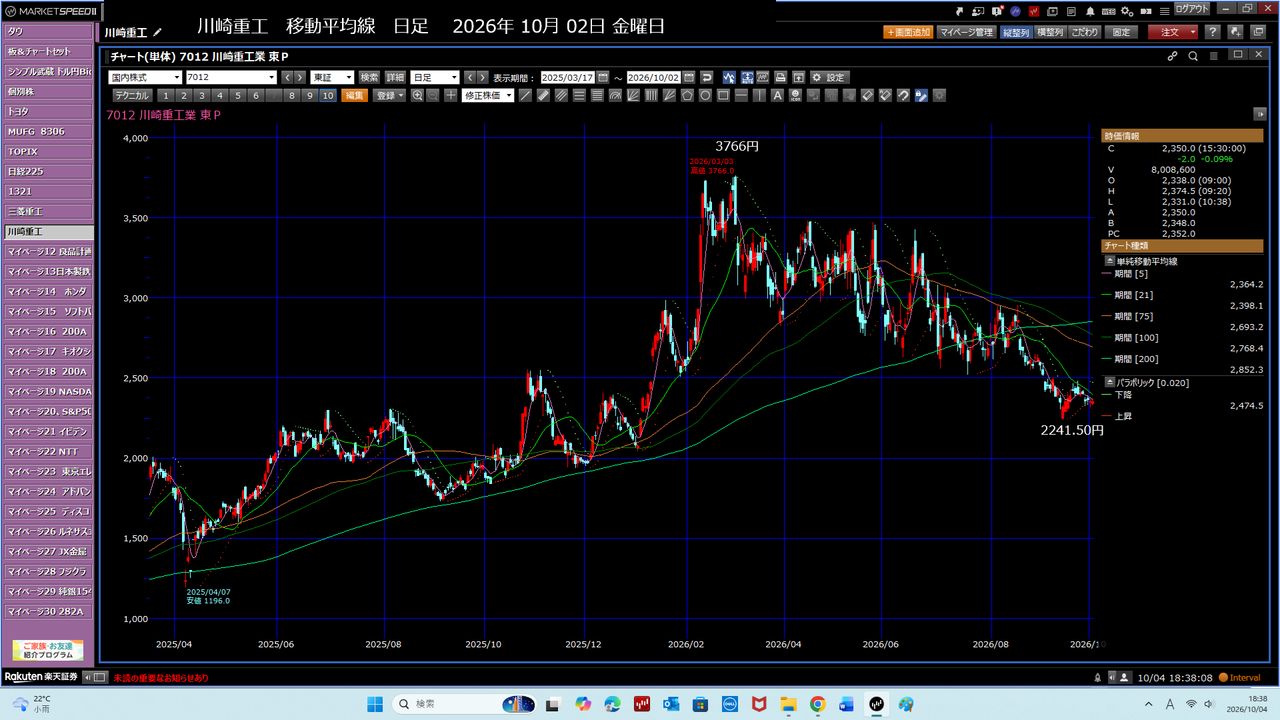This screenshot has height=720, width=1280.
Task: Open the notification bell icon
Action: coord(1090,11)
